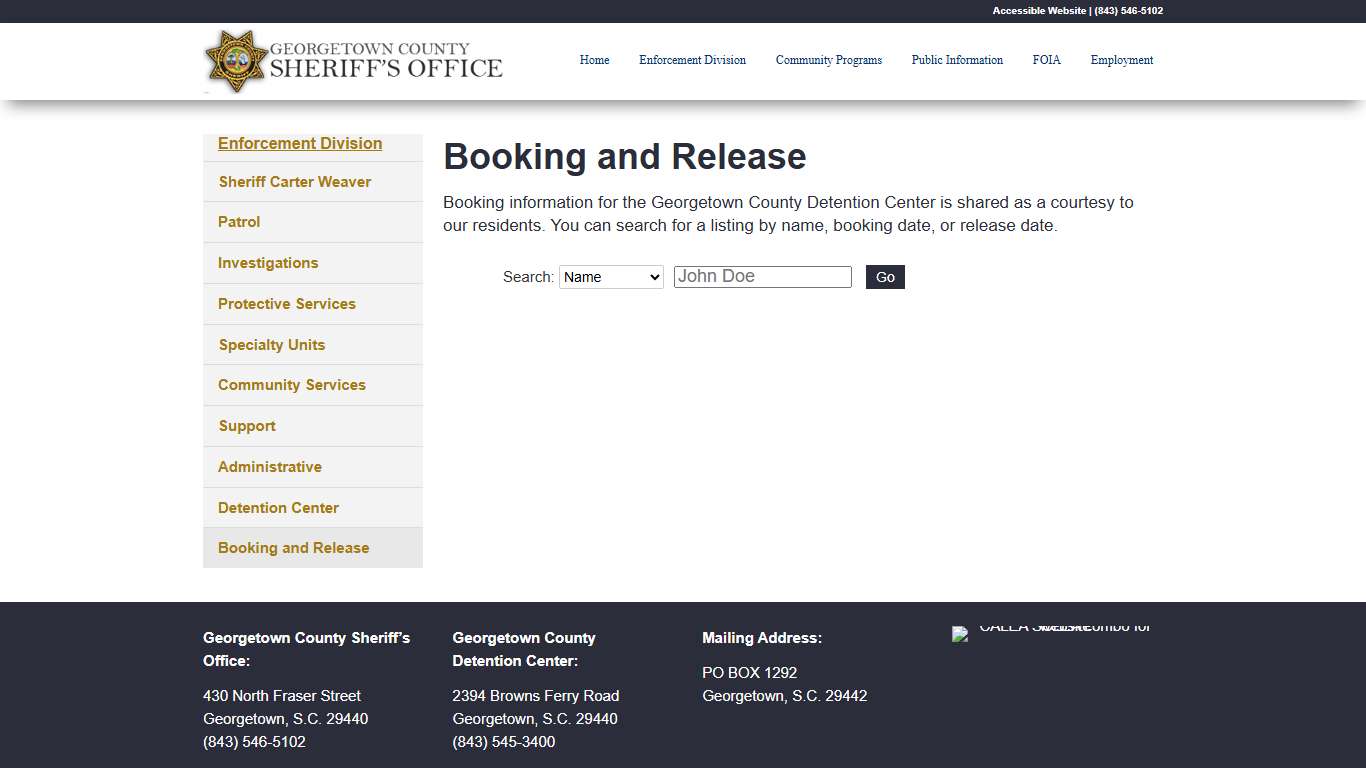Click the John Doe search text field
This screenshot has height=768, width=1366.
coord(762,276)
